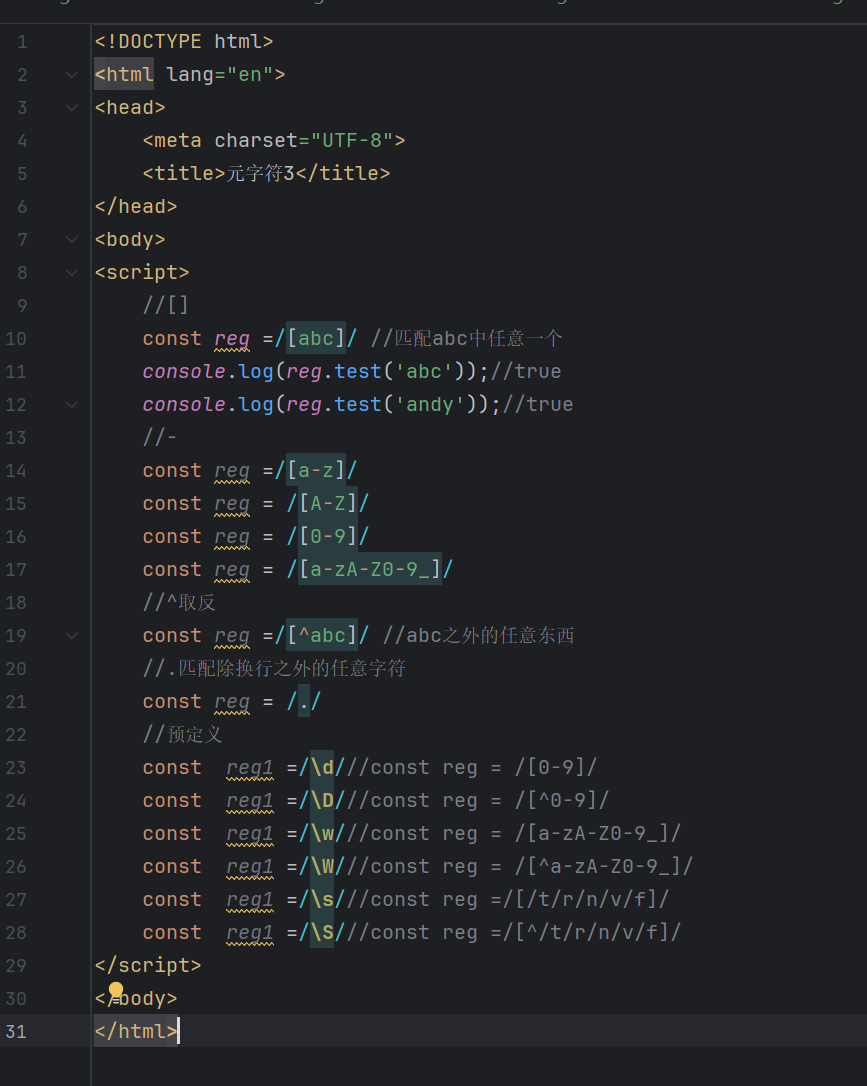Click the title text 元字符3

click(x=260, y=173)
